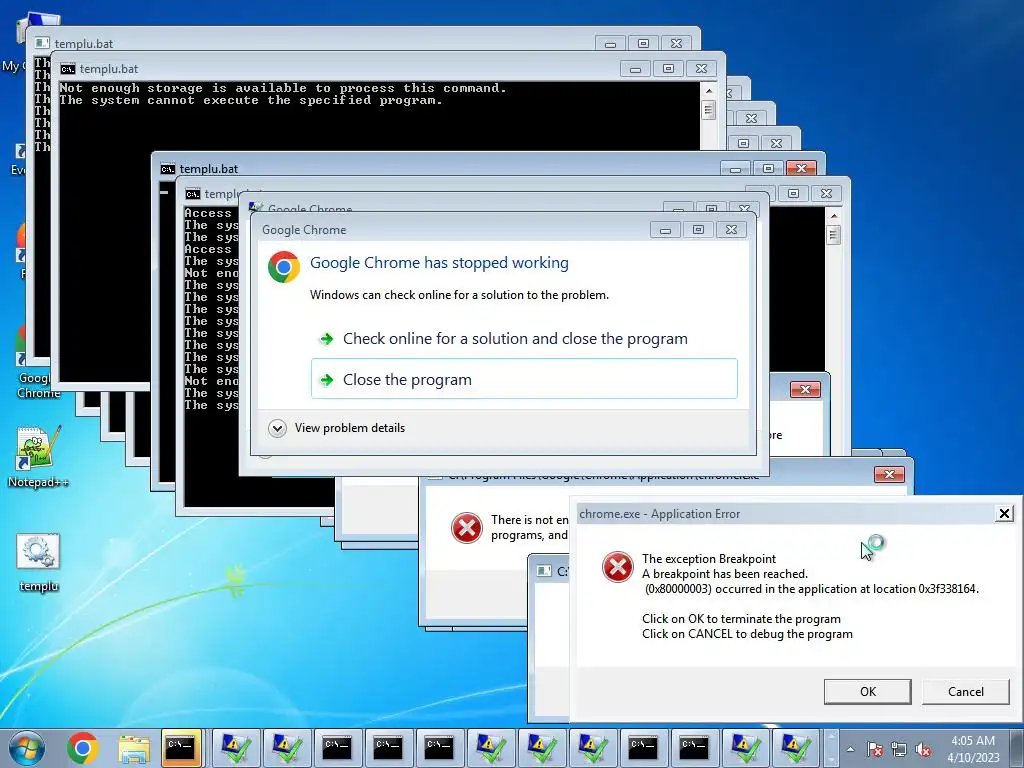The width and height of the screenshot is (1024, 768).
Task: Click OK in chrome.exe Application Error dialog
Action: pyautogui.click(x=867, y=692)
